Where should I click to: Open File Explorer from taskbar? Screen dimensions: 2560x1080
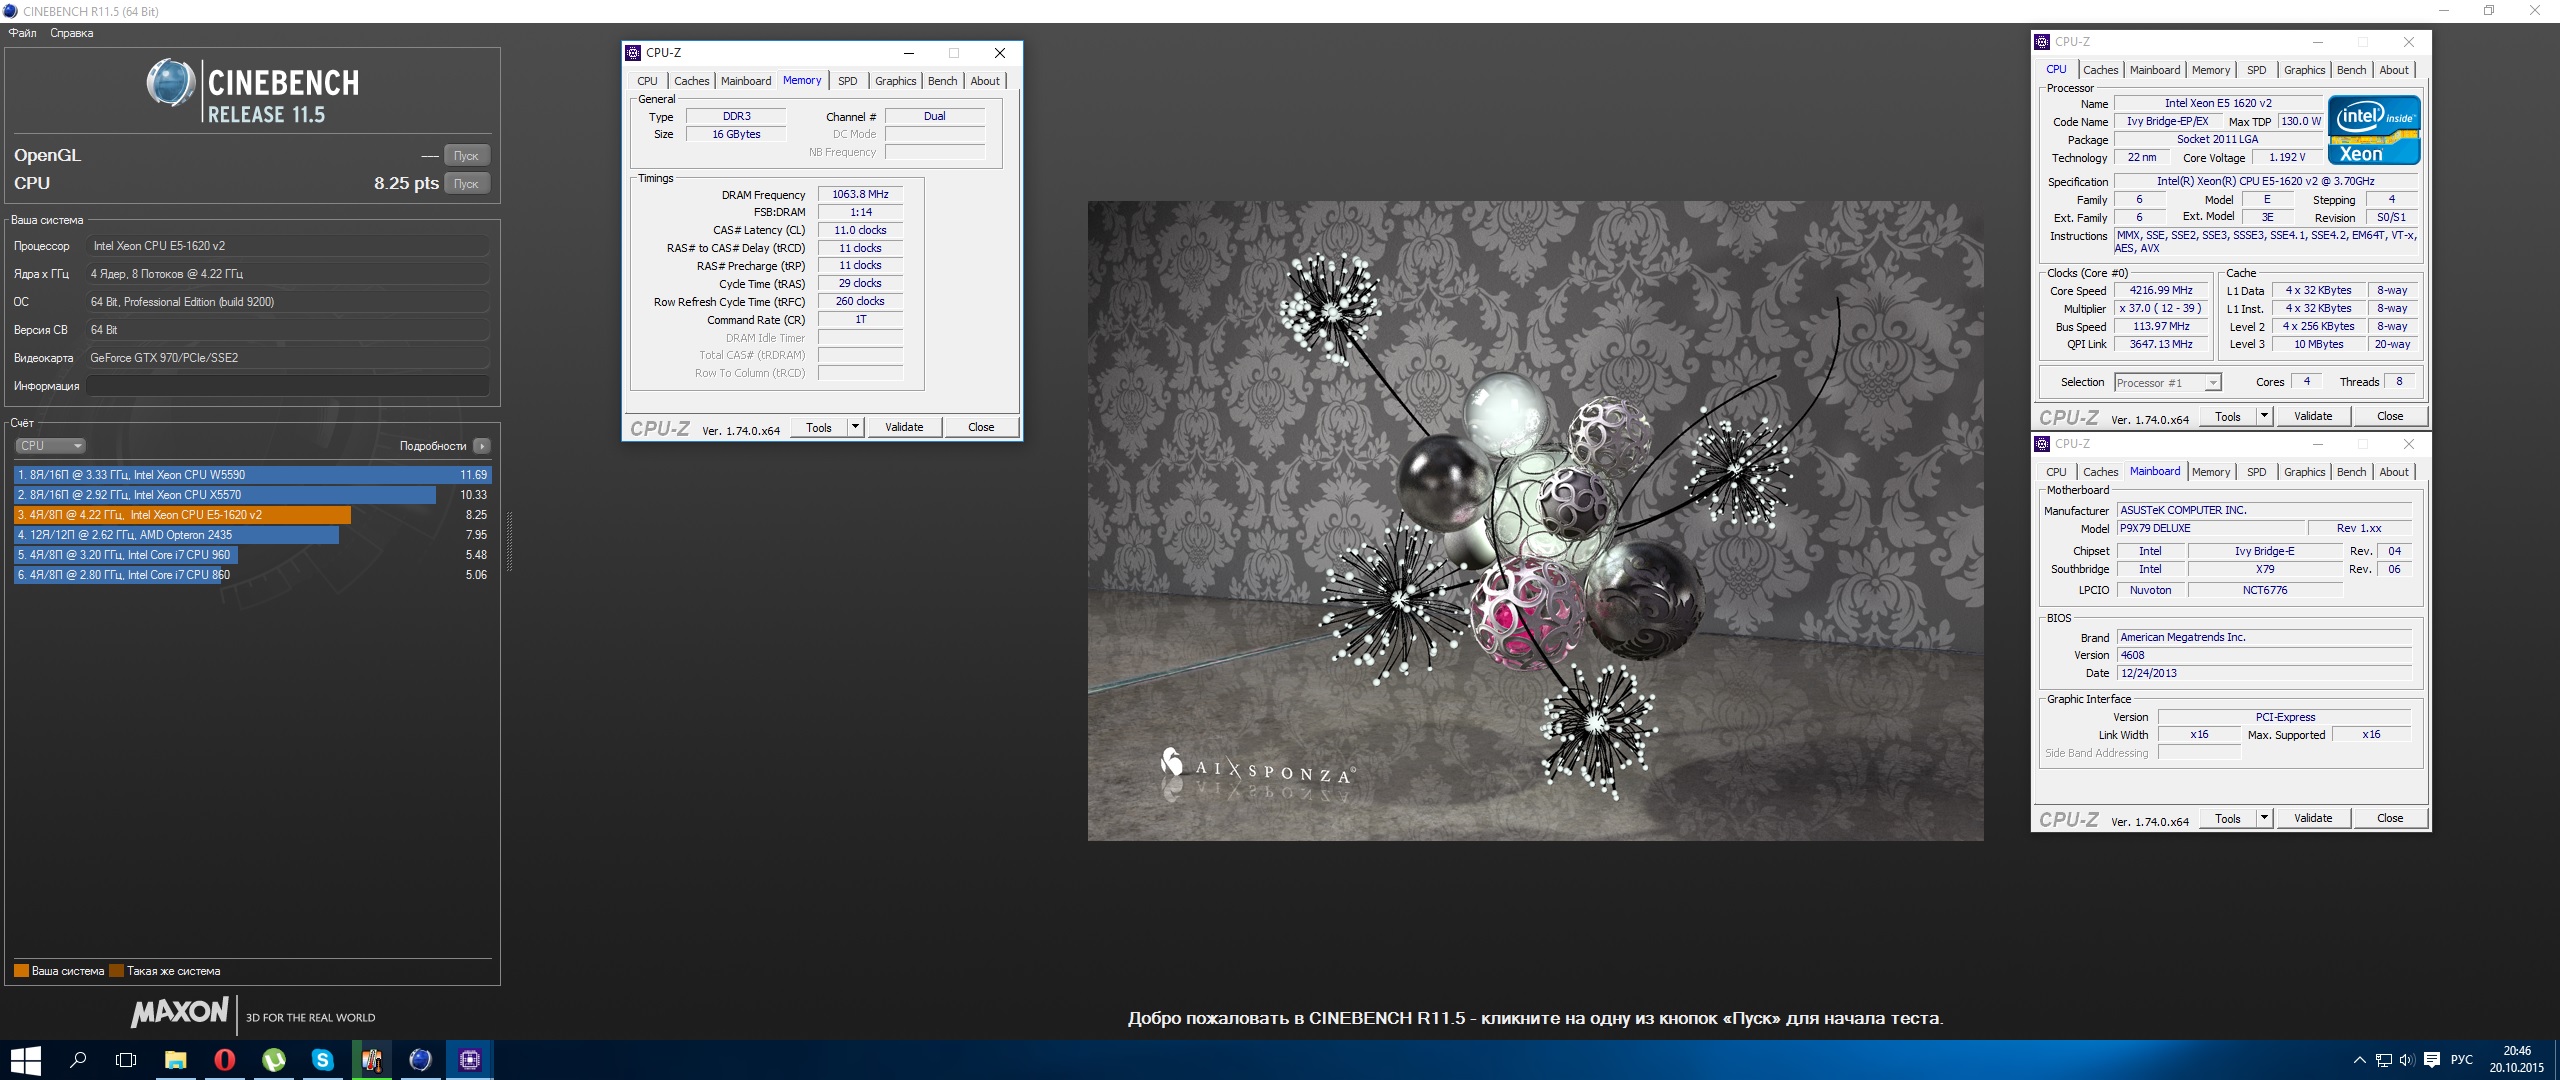175,1060
